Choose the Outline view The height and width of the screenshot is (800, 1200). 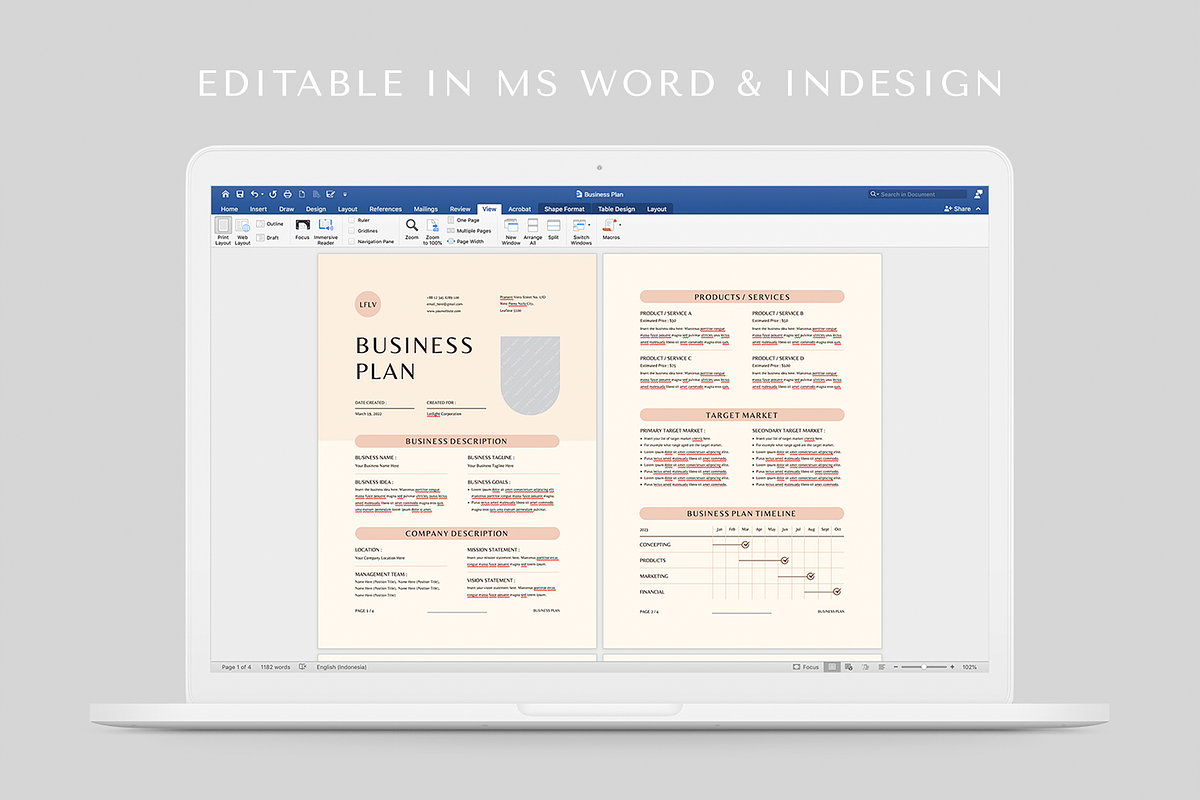tap(270, 224)
